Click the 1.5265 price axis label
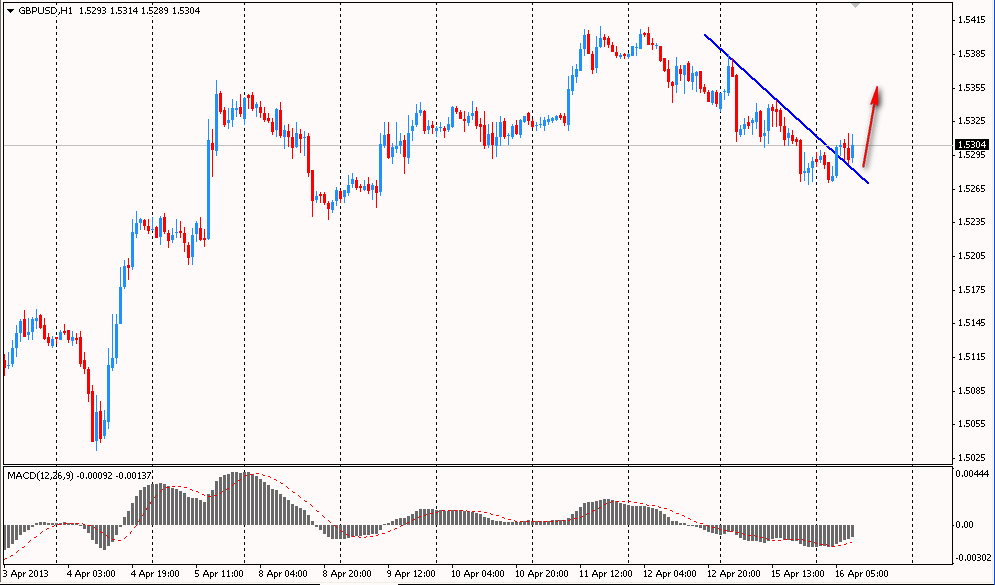The image size is (995, 585). pyautogui.click(x=973, y=188)
